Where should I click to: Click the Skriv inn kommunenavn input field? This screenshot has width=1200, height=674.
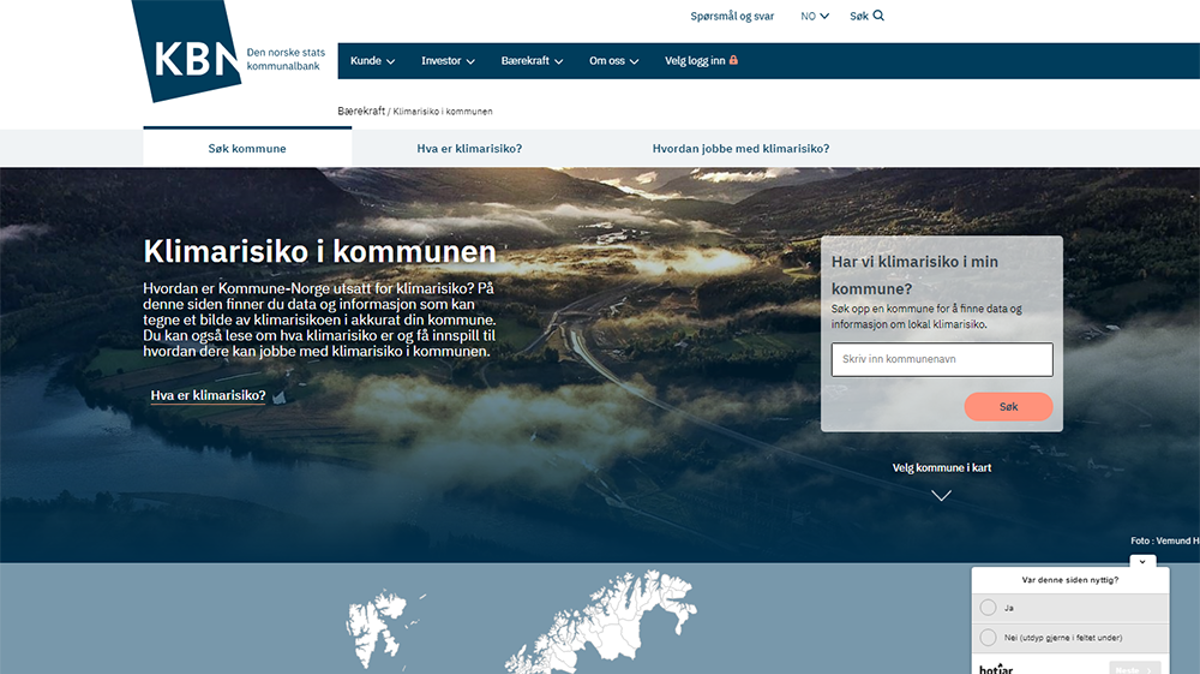[942, 359]
